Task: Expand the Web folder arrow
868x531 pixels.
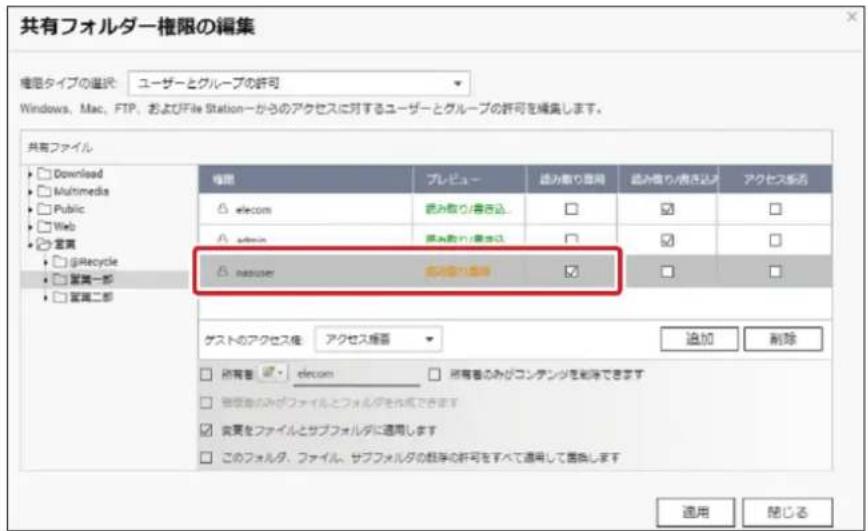Action: (30, 227)
